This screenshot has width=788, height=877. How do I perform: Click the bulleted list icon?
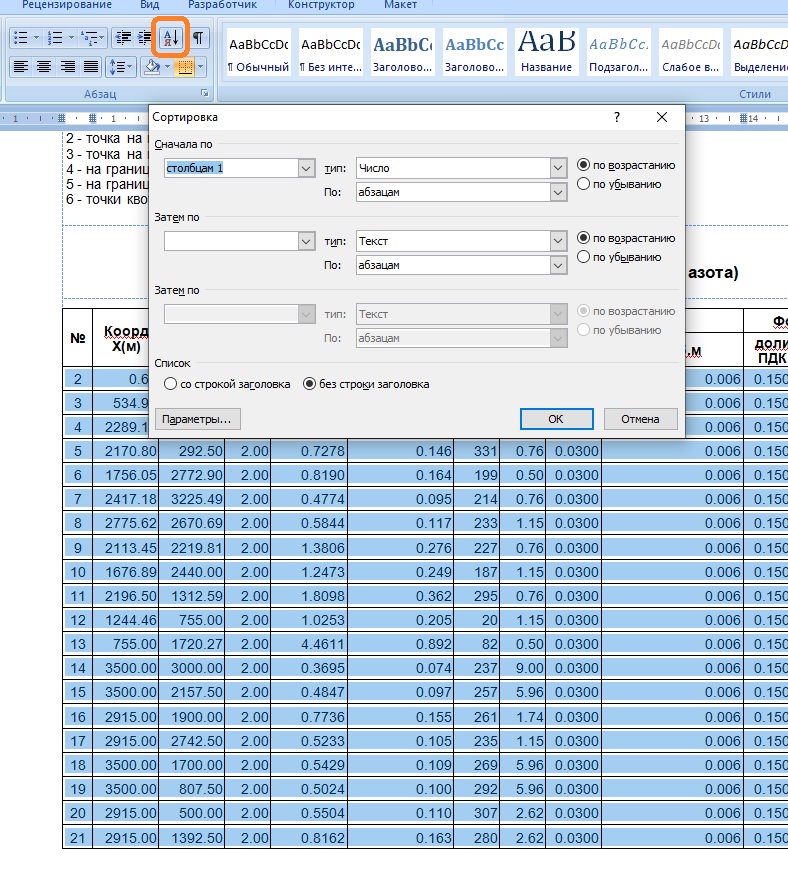point(19,38)
